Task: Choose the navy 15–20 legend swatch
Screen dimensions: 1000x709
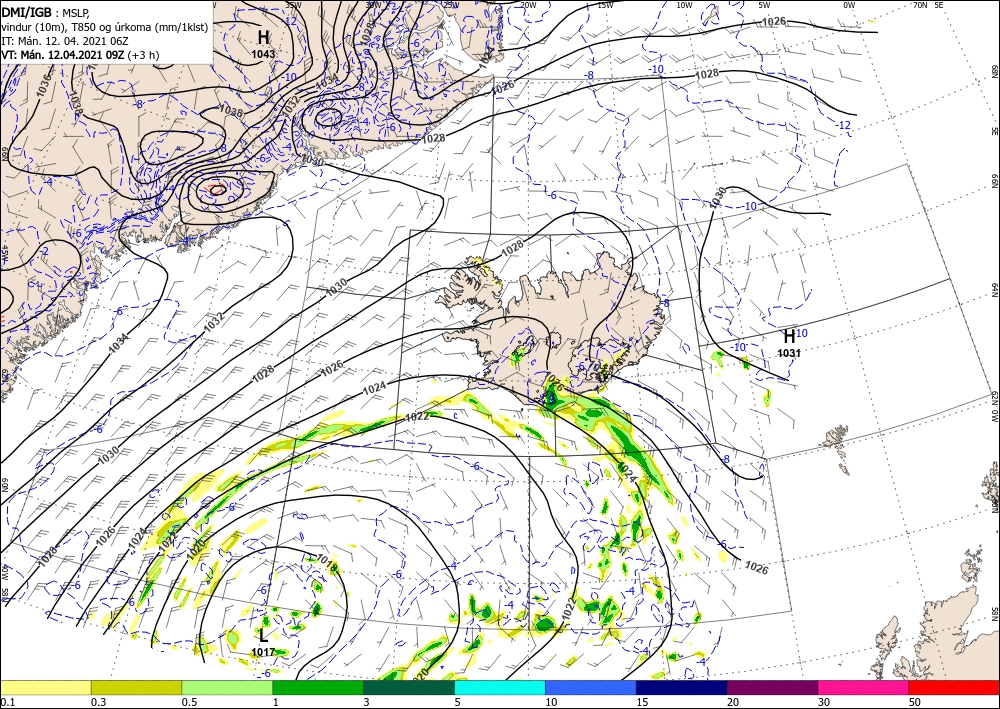Action: tap(682, 687)
